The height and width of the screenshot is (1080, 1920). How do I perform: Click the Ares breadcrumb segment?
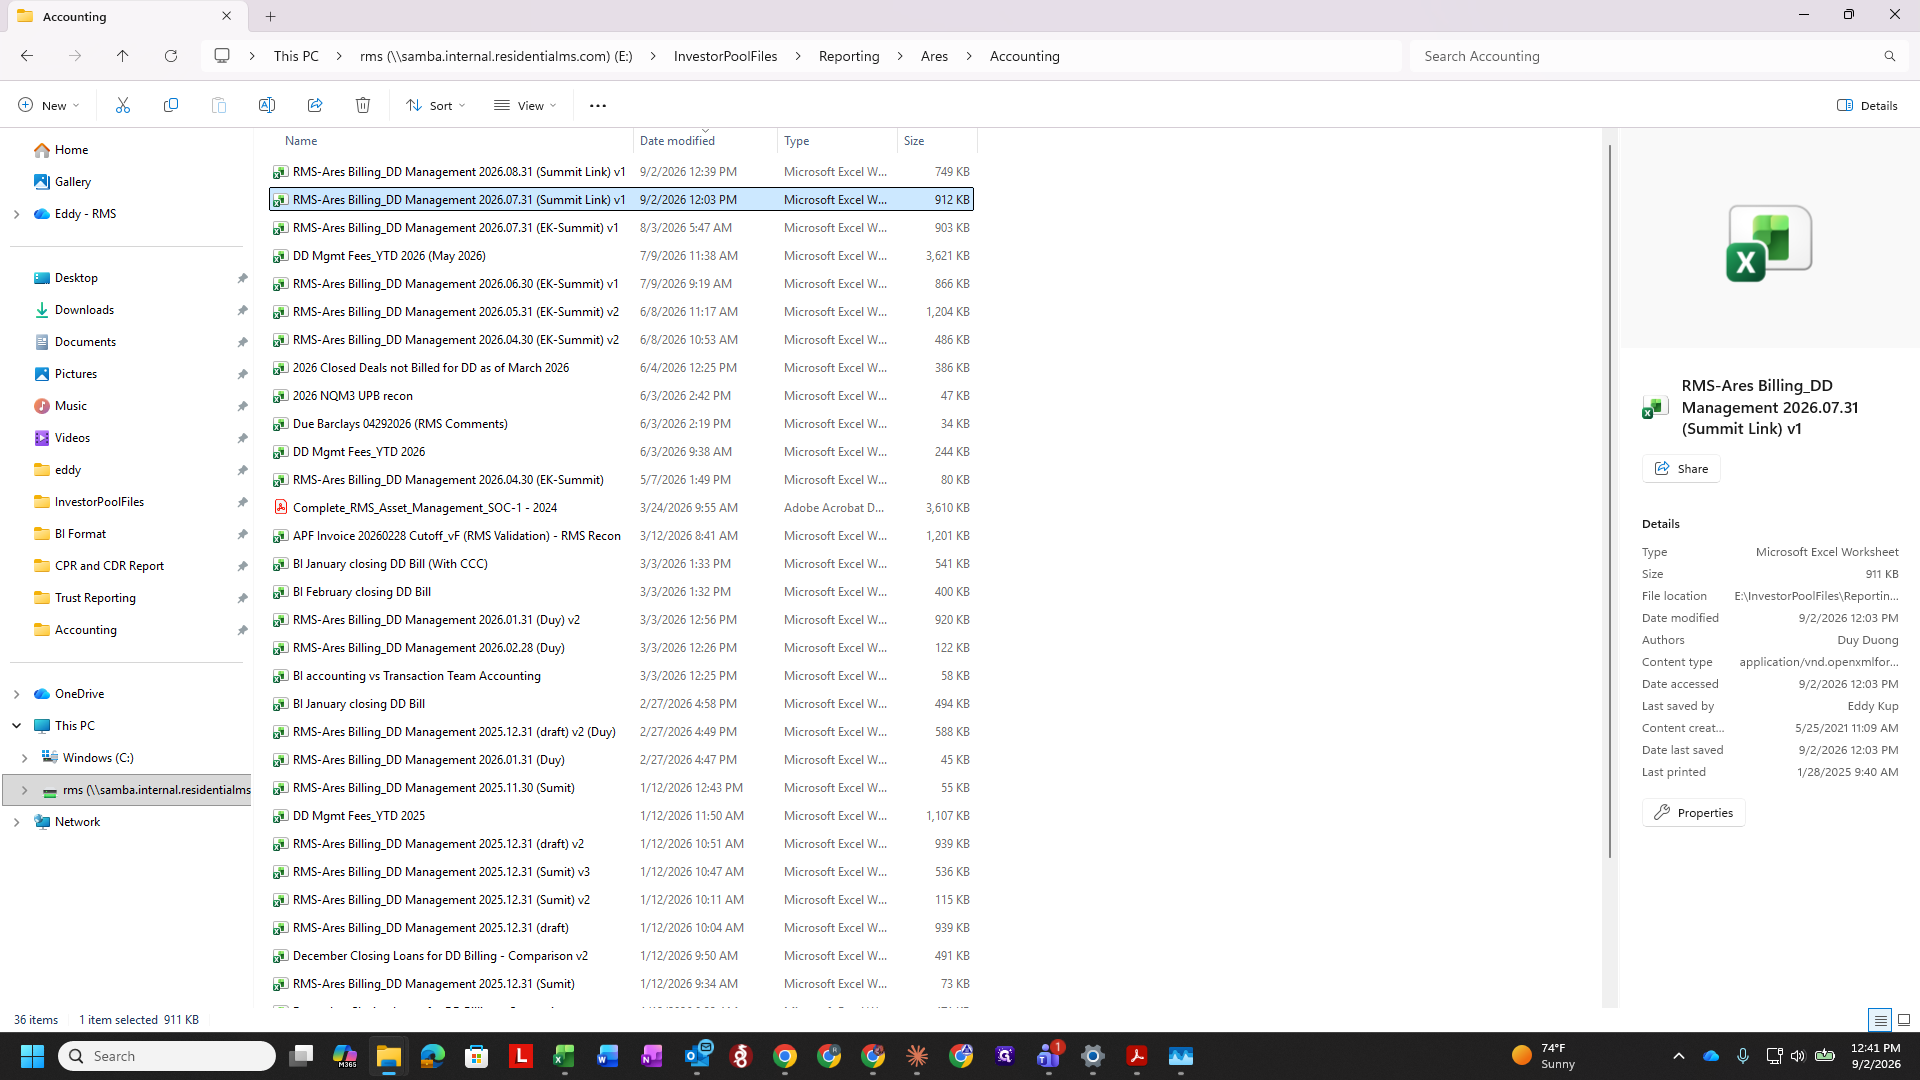tap(934, 56)
